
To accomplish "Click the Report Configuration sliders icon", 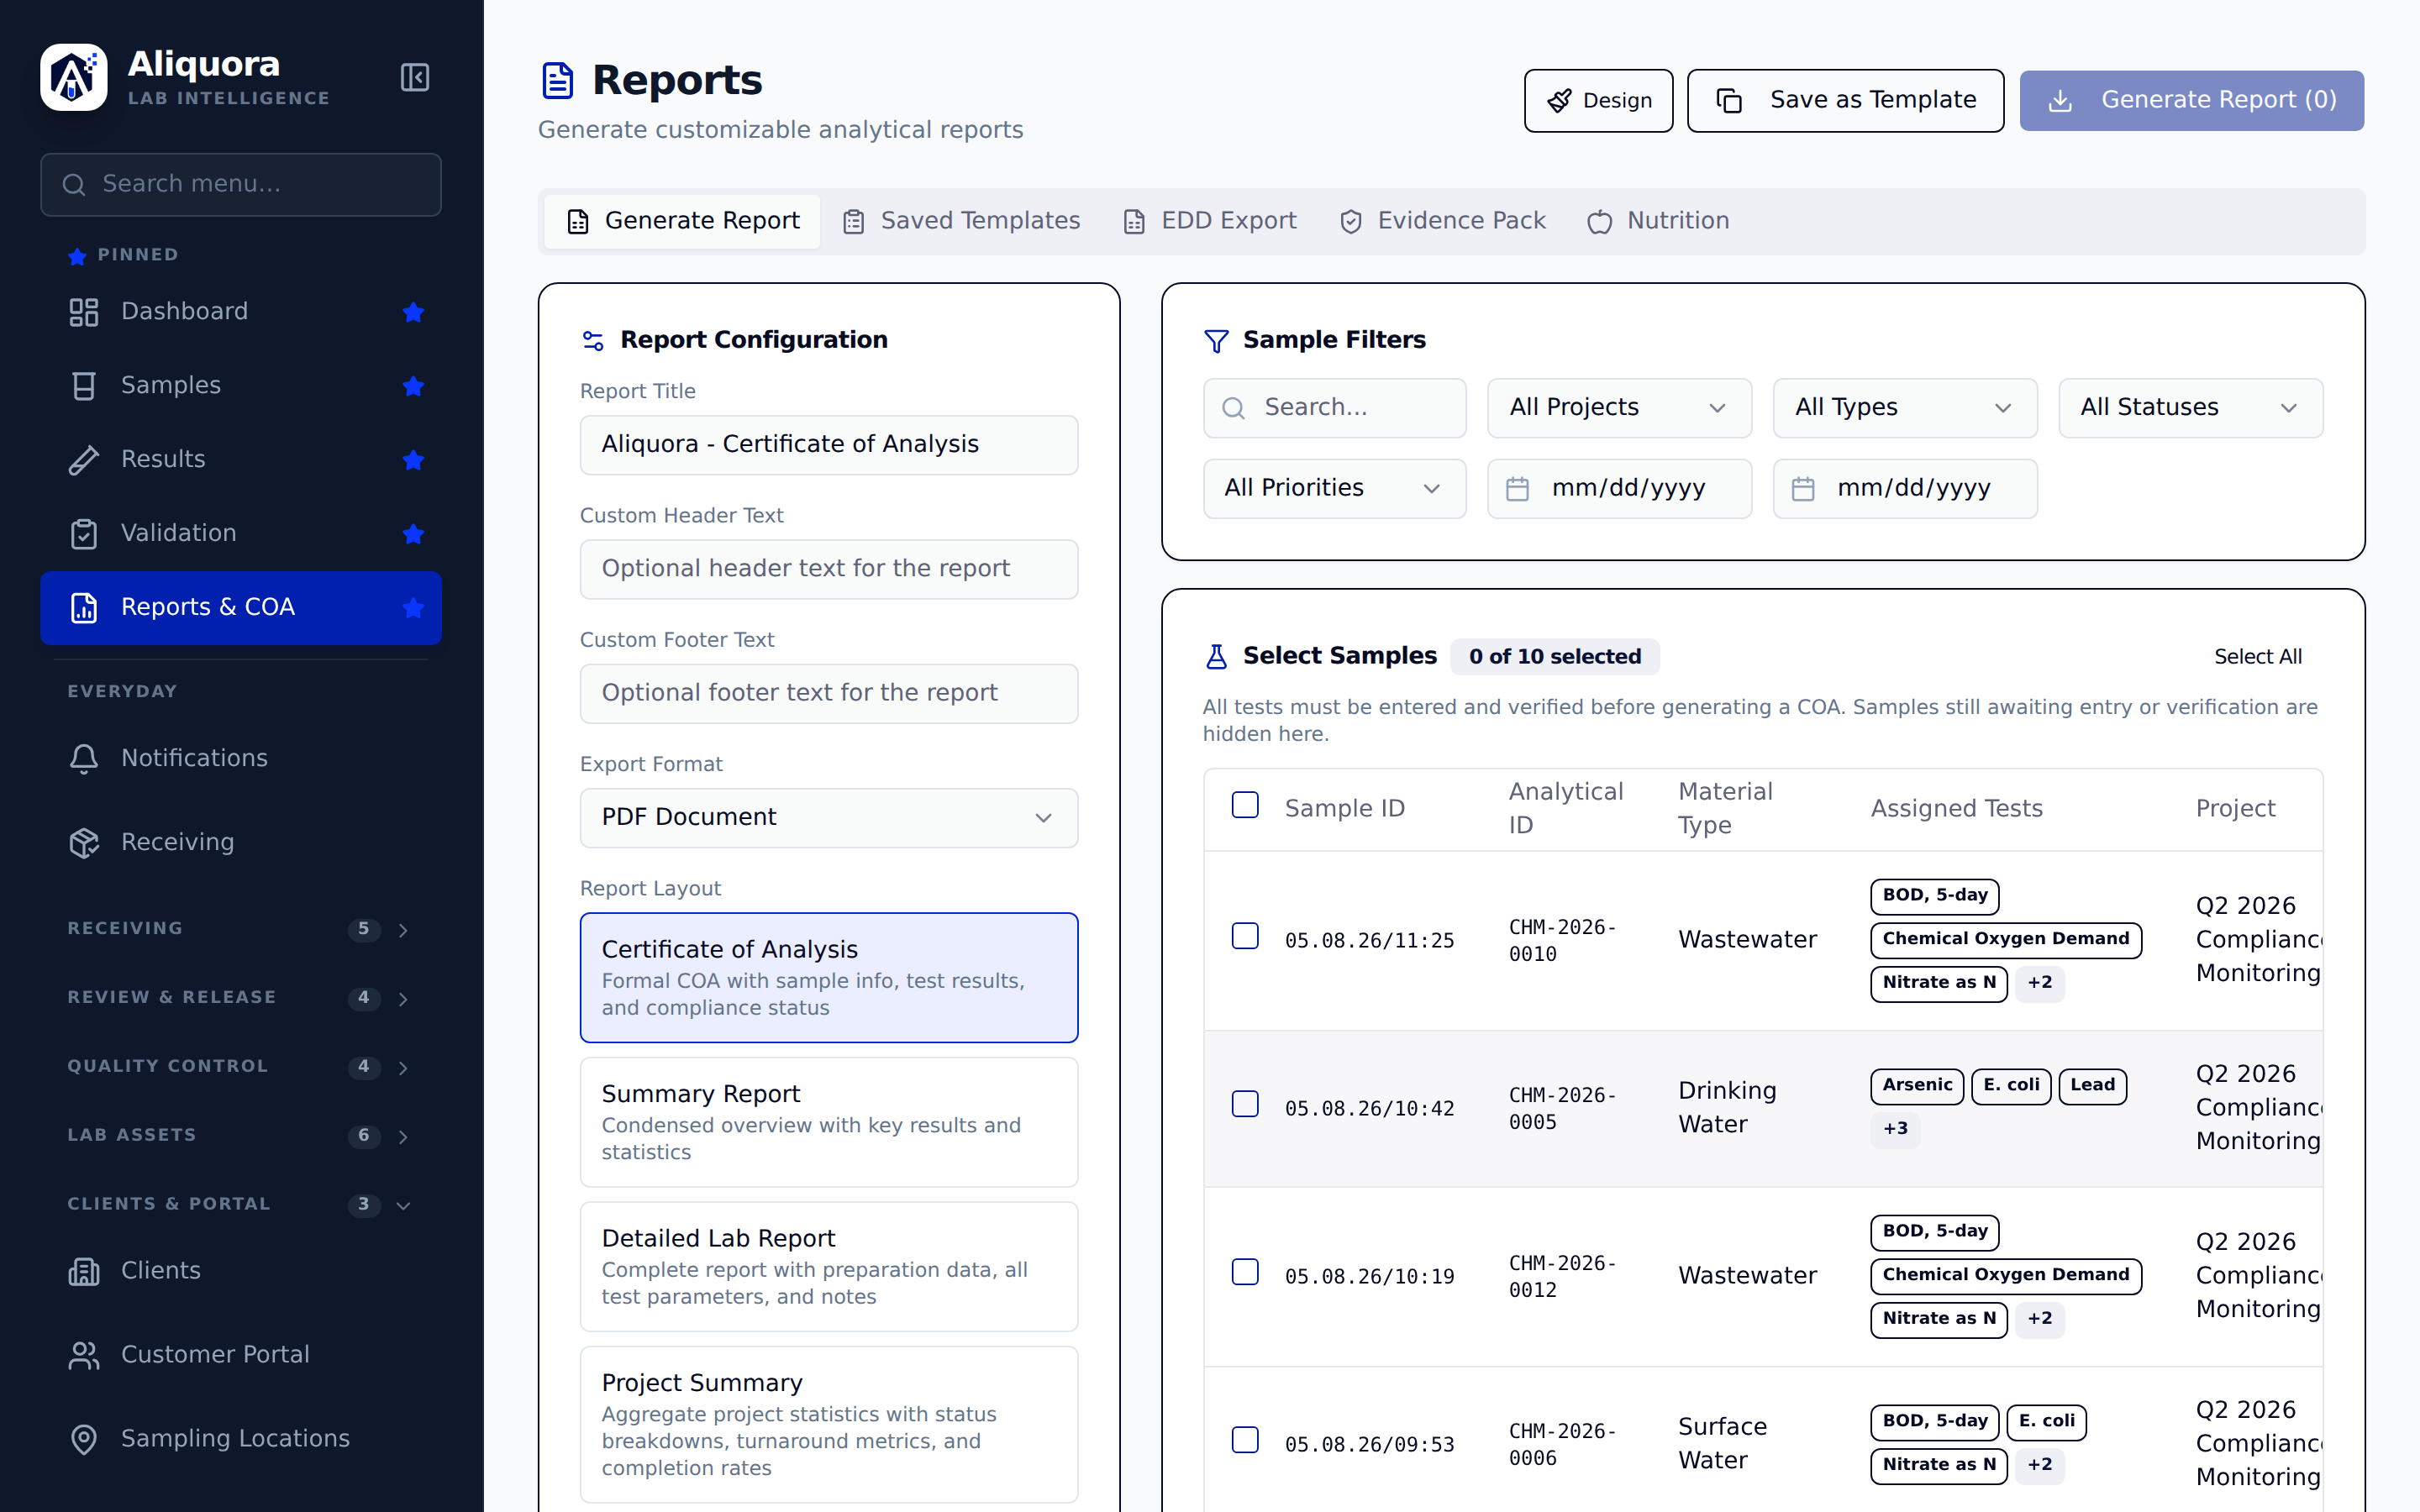I will [593, 341].
